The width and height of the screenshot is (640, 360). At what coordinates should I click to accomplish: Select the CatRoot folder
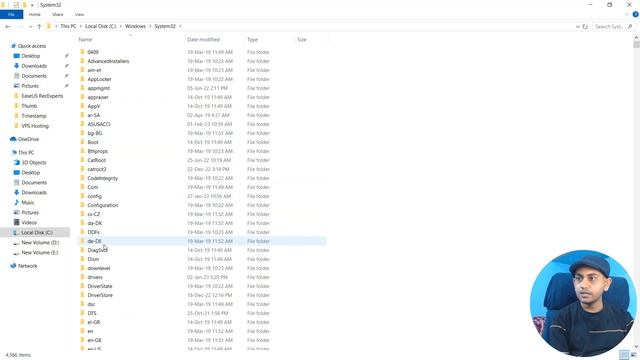pos(96,160)
